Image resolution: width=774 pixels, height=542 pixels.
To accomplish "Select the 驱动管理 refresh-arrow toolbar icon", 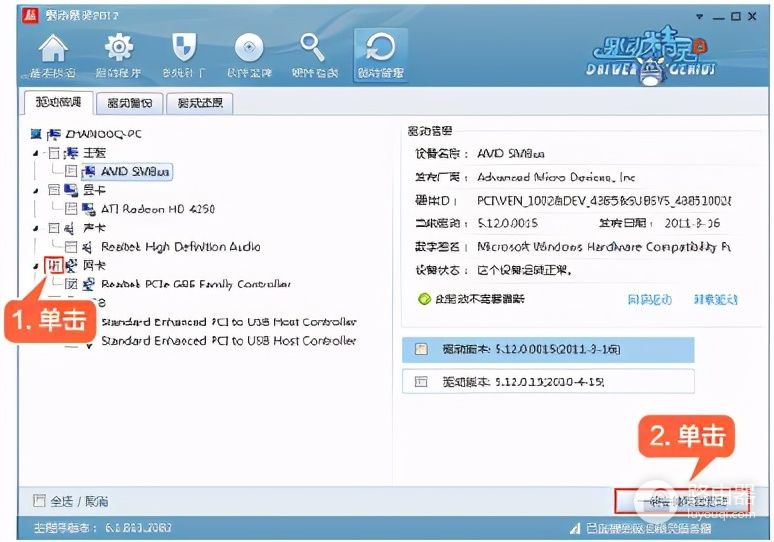I will point(380,54).
